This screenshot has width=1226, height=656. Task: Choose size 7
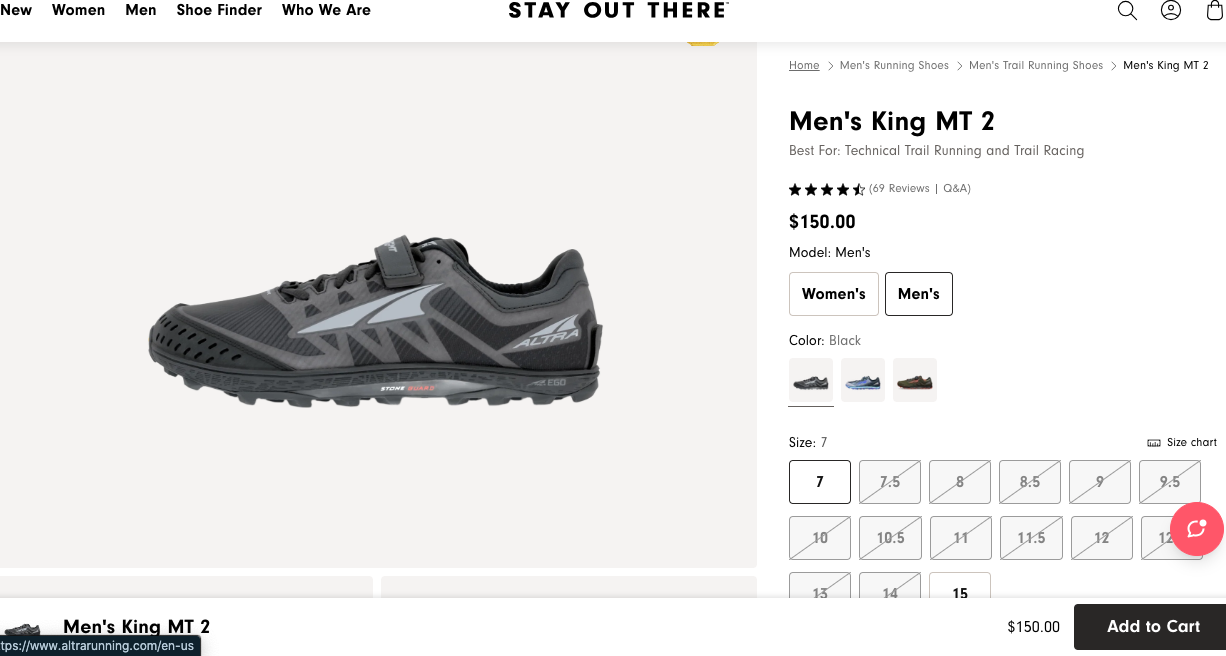(820, 482)
